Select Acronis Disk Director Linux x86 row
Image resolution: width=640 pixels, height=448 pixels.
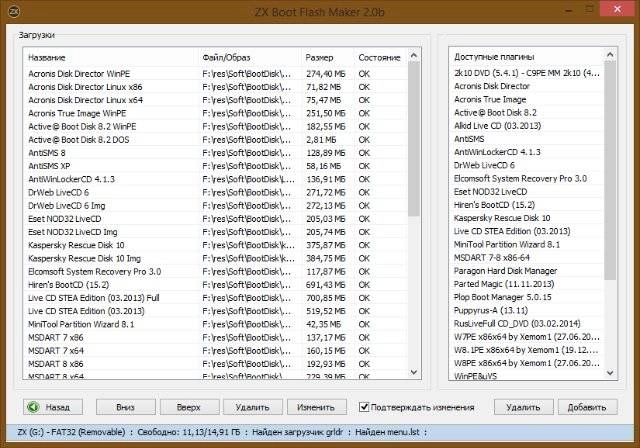point(216,87)
